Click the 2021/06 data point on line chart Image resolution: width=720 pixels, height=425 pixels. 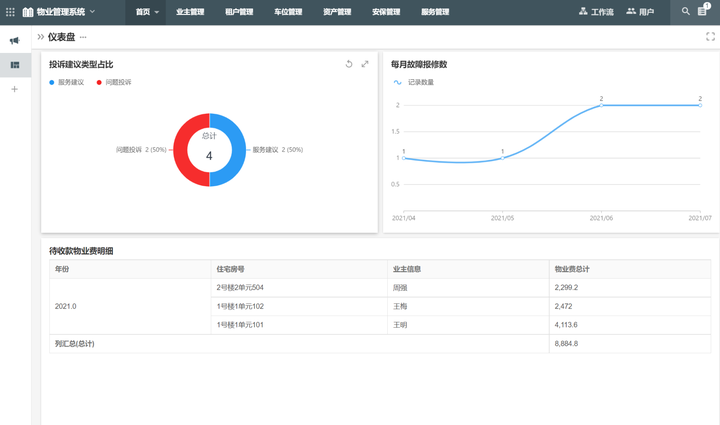click(602, 105)
